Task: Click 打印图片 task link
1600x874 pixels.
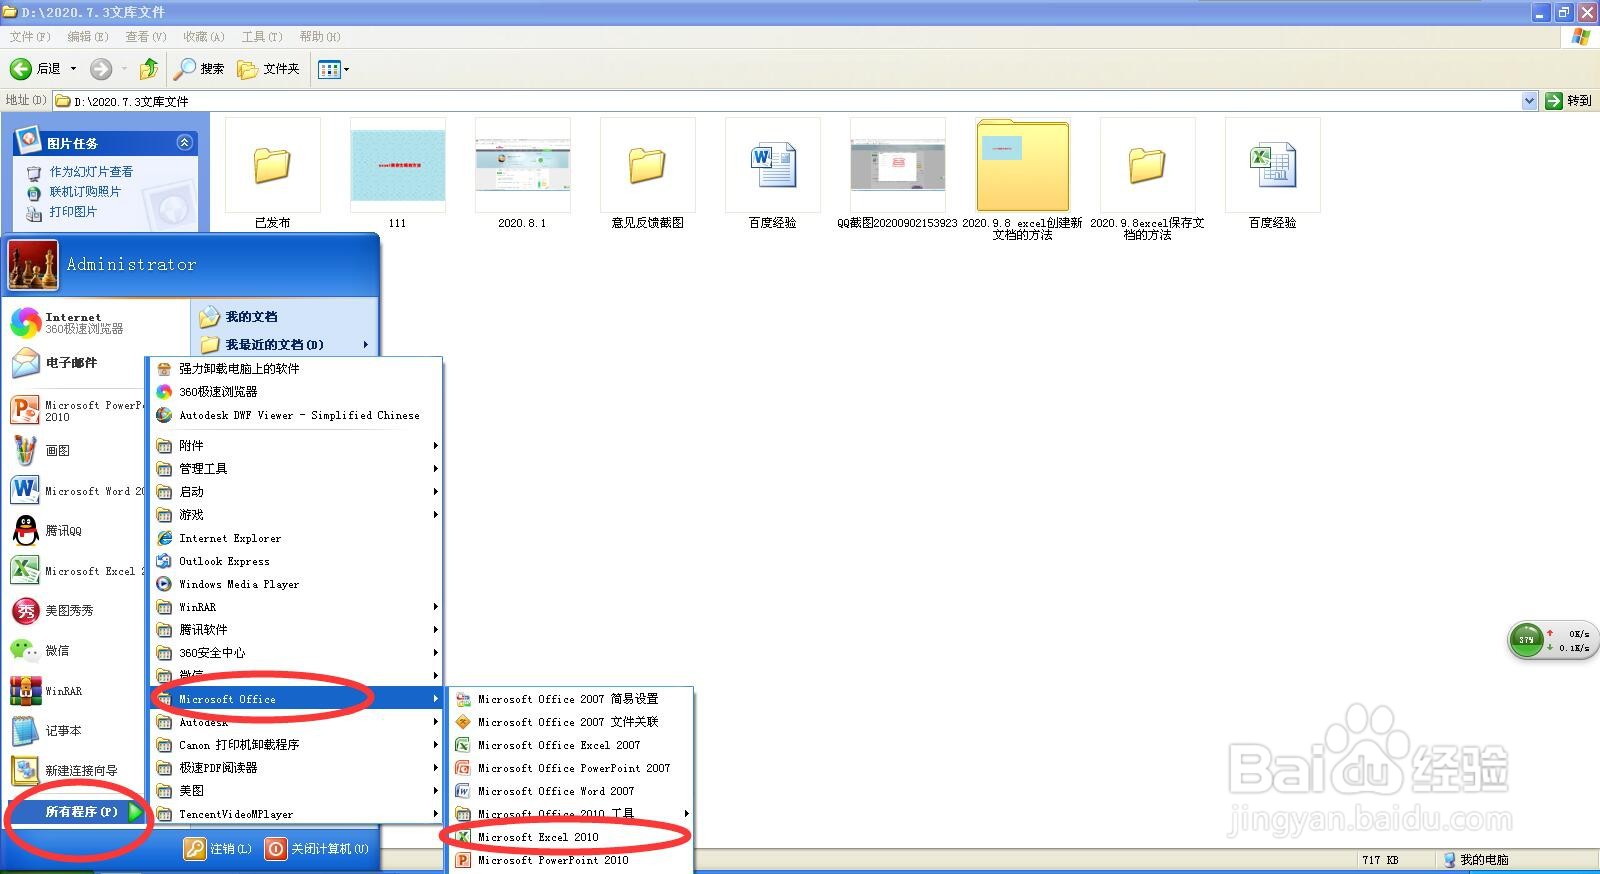Action: pos(73,212)
